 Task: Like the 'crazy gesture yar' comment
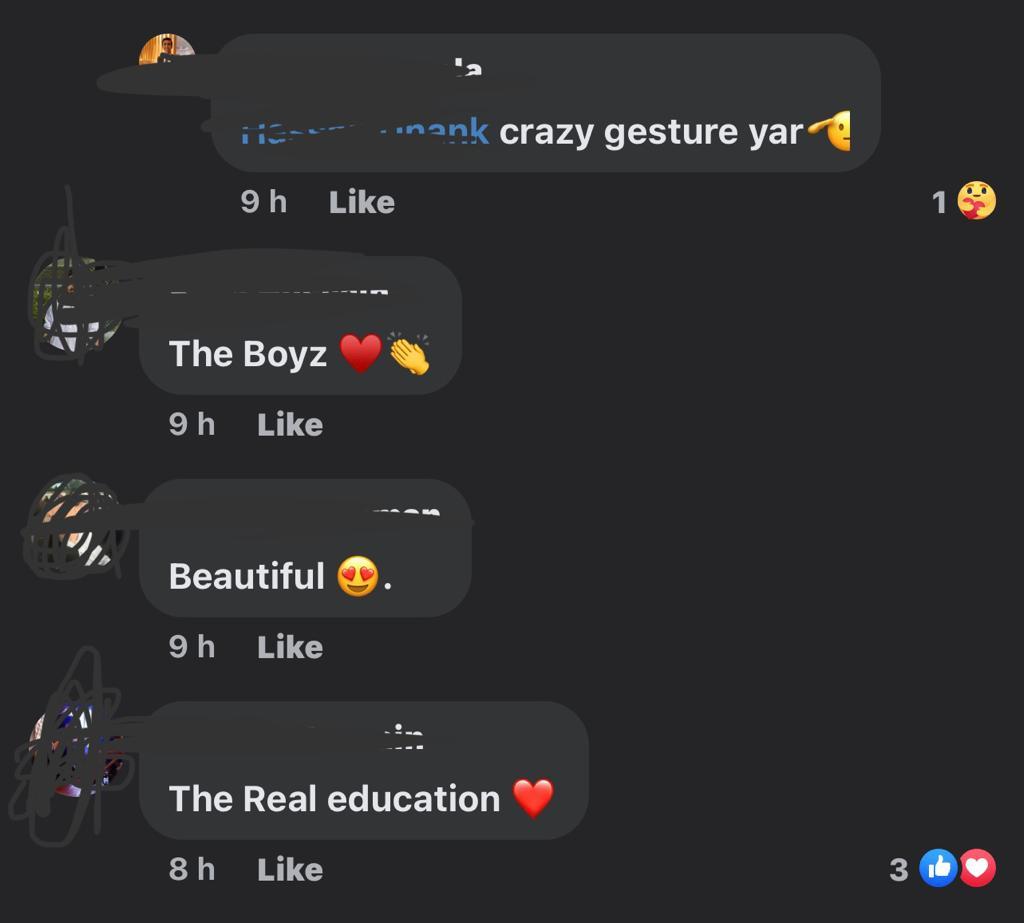click(x=362, y=202)
